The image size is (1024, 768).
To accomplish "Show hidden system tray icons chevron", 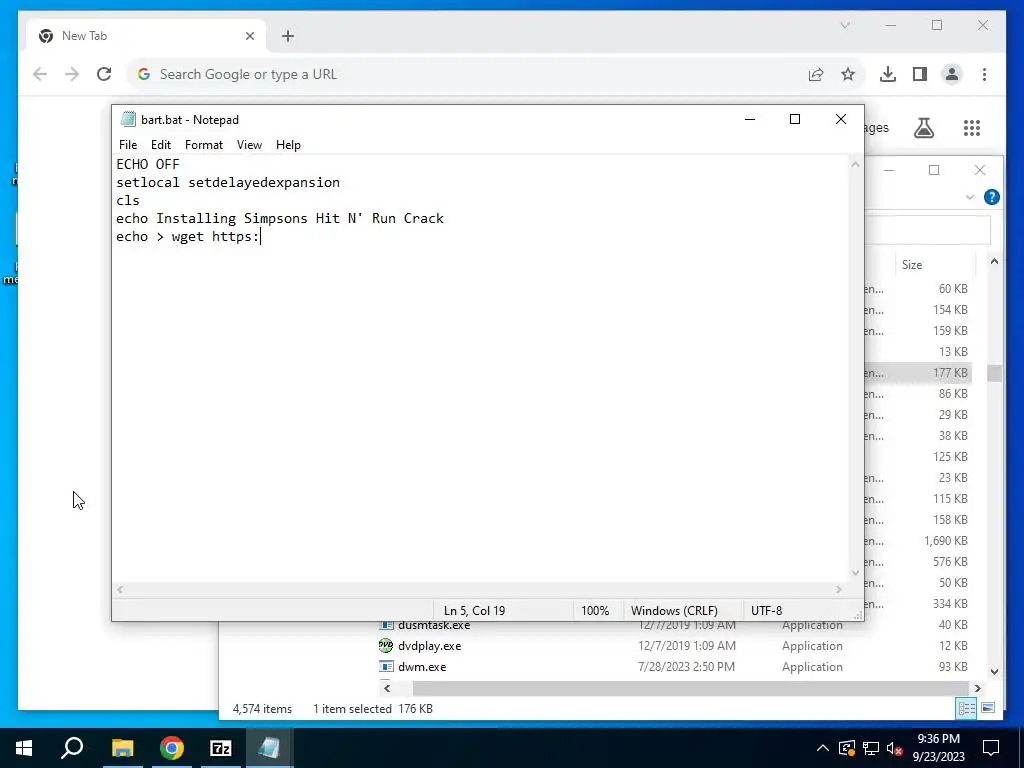I will click(823, 748).
